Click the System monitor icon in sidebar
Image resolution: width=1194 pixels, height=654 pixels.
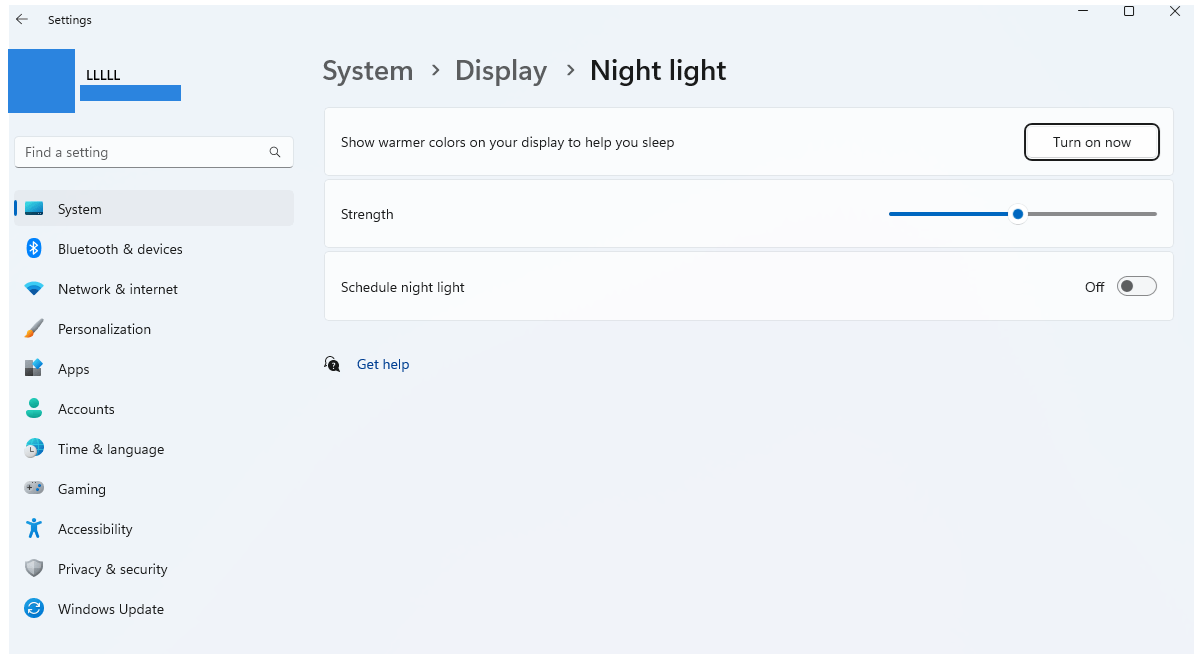34,209
